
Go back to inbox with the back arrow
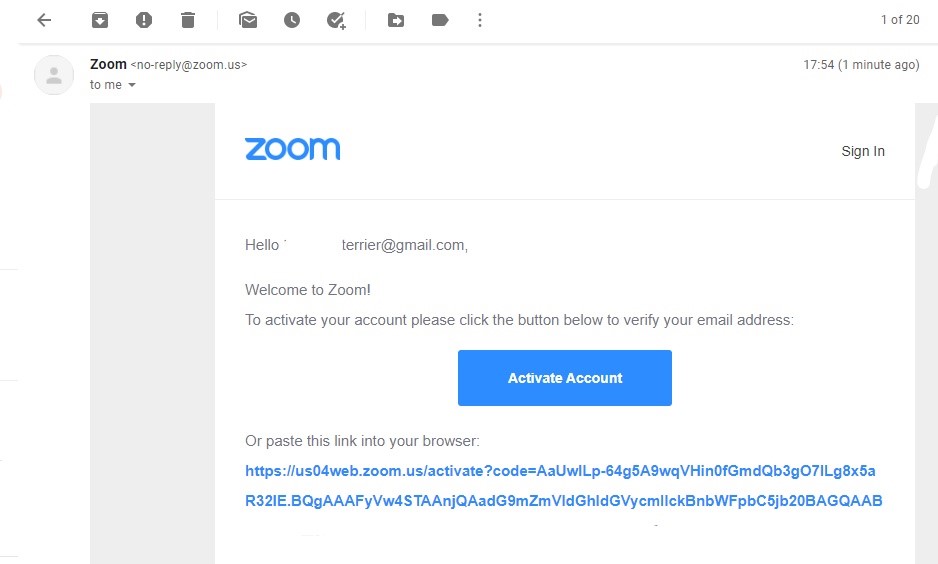point(44,20)
